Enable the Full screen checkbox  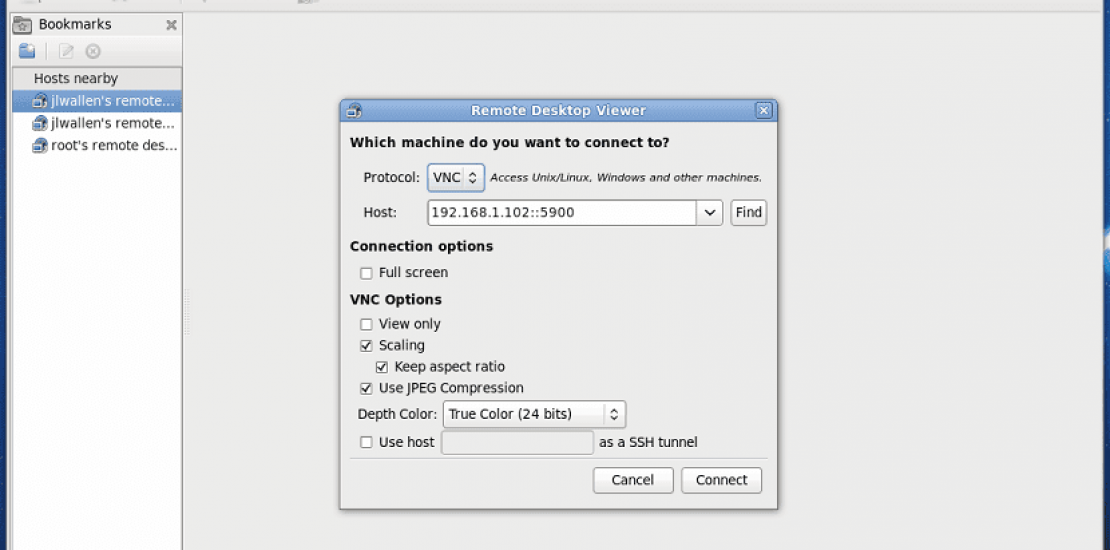pos(366,273)
